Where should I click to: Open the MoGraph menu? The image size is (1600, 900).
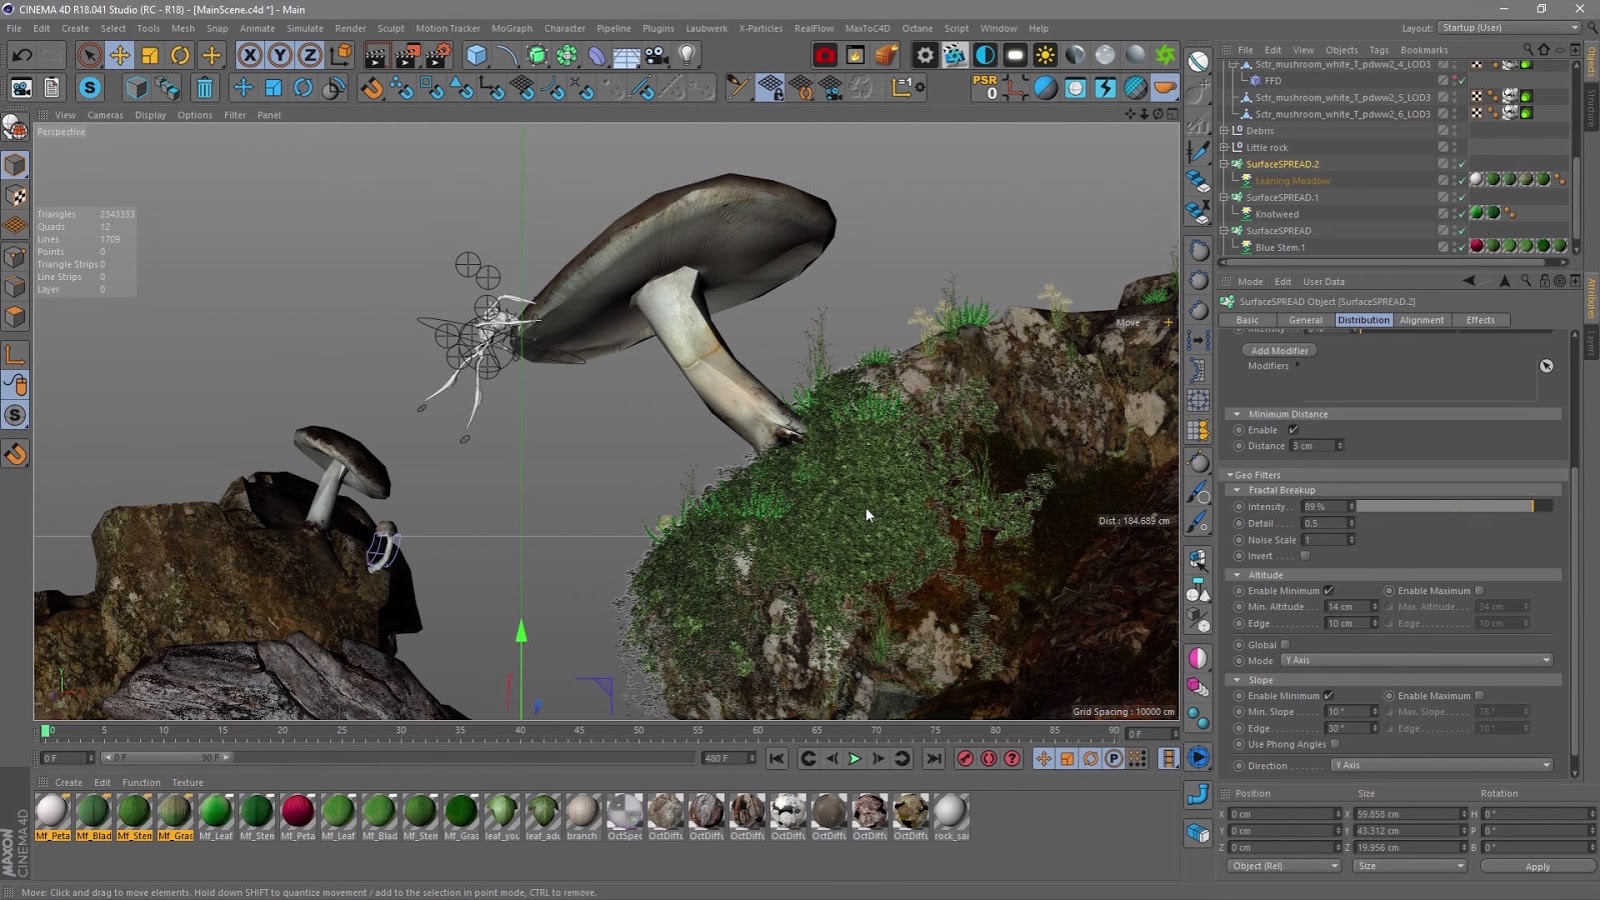[x=511, y=28]
